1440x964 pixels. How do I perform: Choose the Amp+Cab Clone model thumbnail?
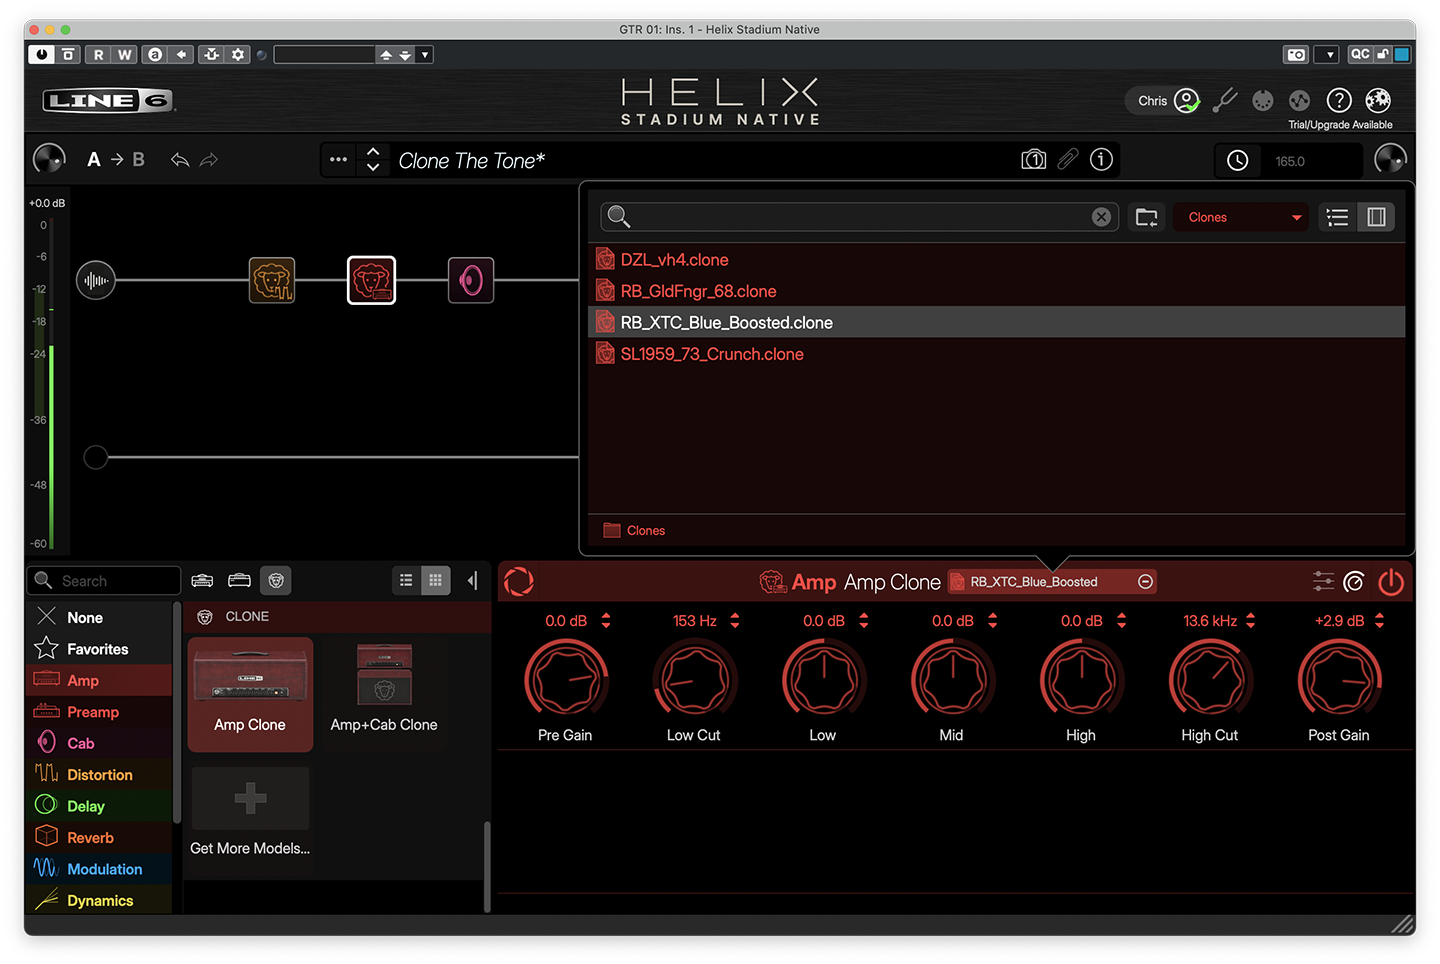point(384,694)
